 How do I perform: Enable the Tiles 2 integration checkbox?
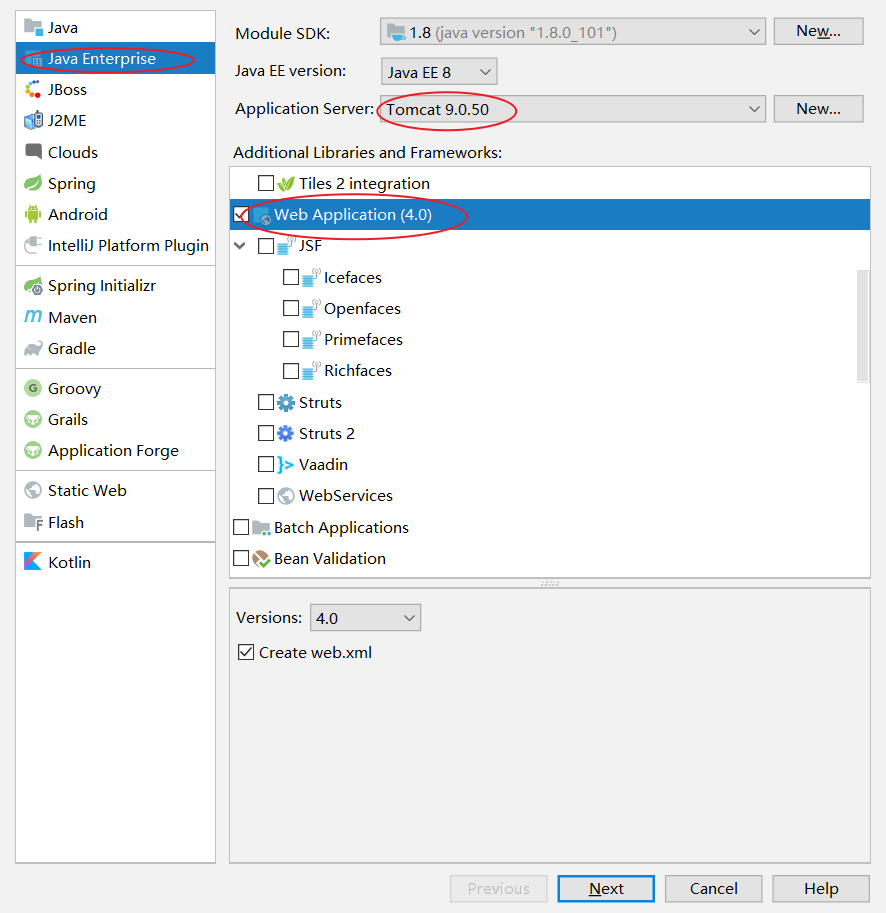266,183
